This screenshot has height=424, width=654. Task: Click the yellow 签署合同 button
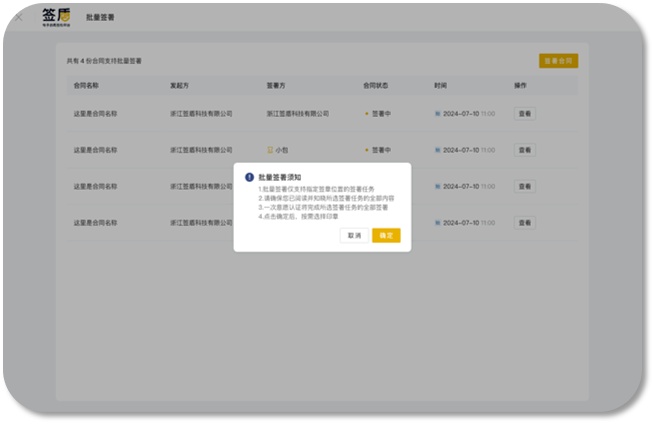tap(557, 61)
